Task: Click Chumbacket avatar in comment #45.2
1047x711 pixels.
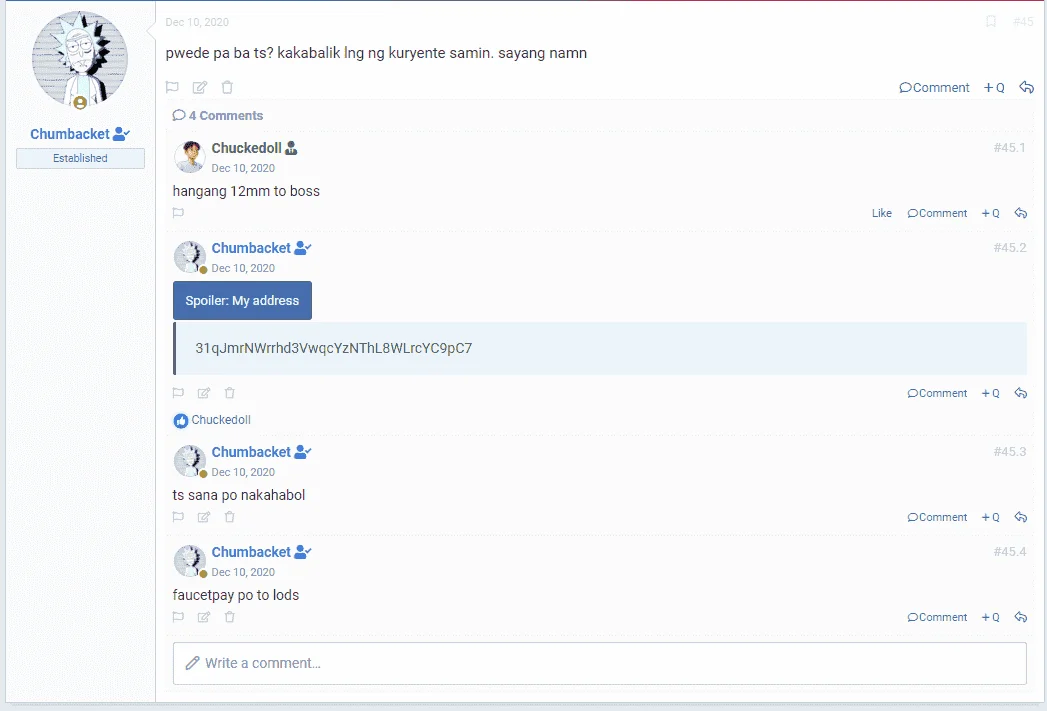Action: tap(190, 257)
